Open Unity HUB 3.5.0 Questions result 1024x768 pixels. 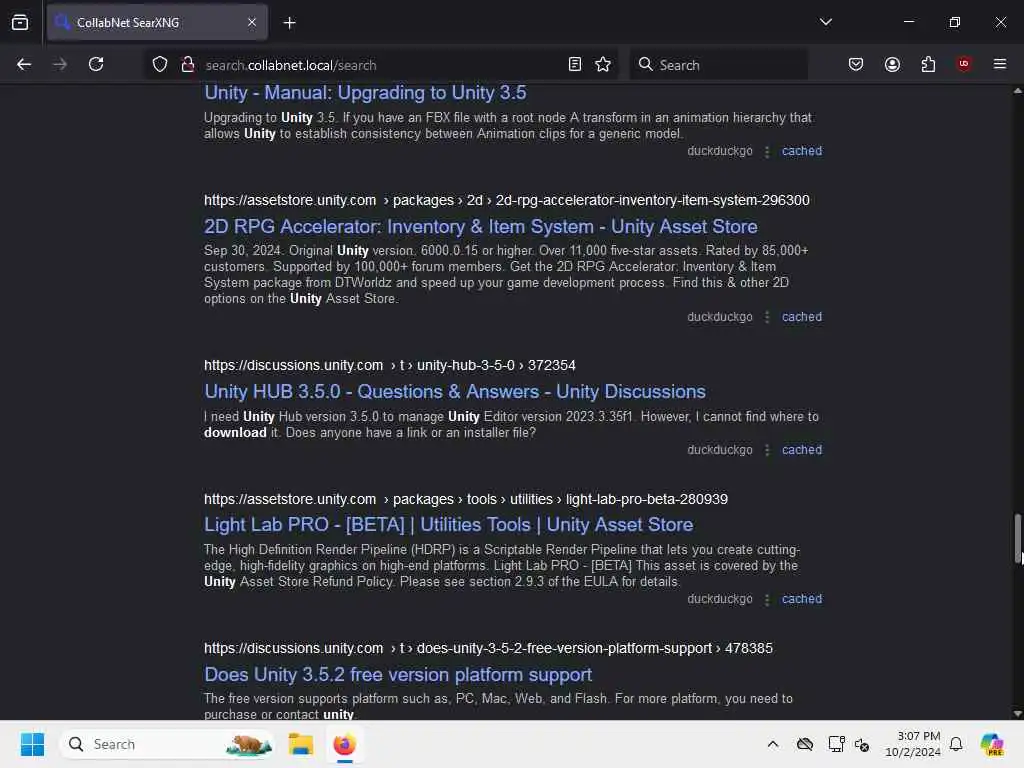[455, 392]
